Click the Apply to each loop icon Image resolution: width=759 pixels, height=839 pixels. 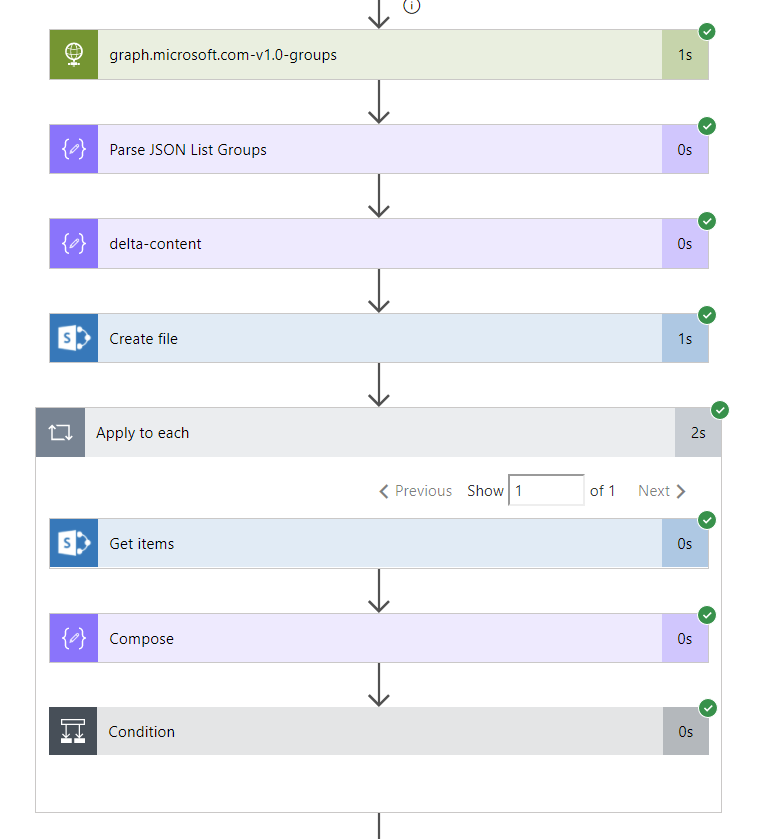tap(60, 433)
